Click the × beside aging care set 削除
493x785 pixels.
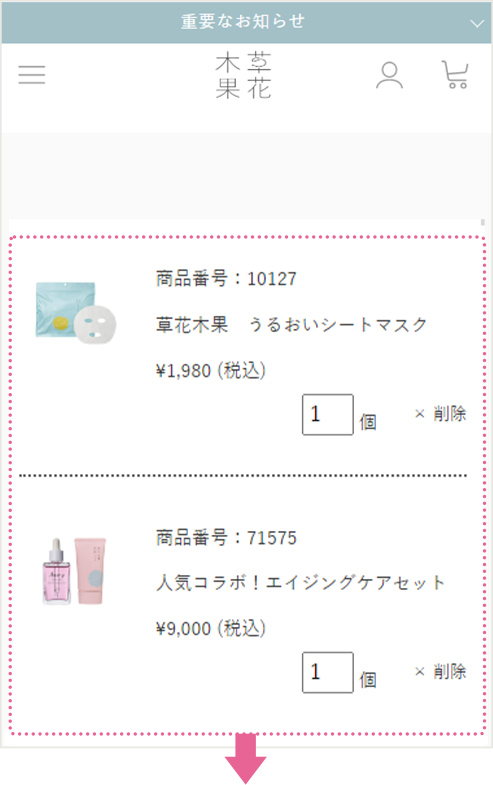click(419, 671)
